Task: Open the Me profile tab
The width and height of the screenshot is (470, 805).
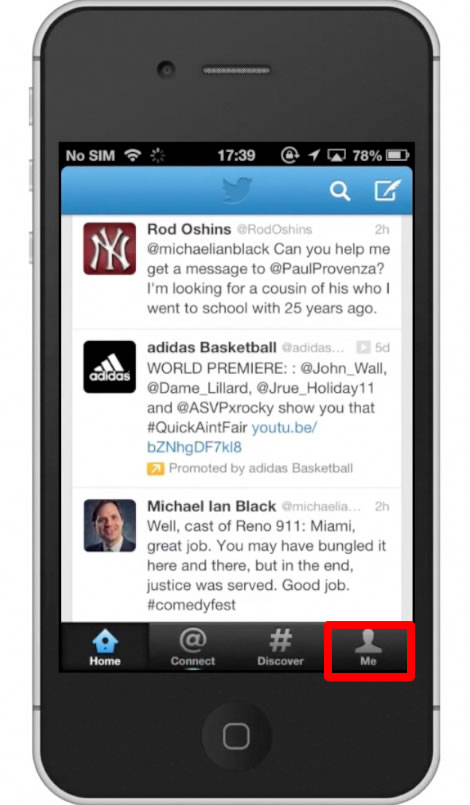Action: click(x=368, y=648)
